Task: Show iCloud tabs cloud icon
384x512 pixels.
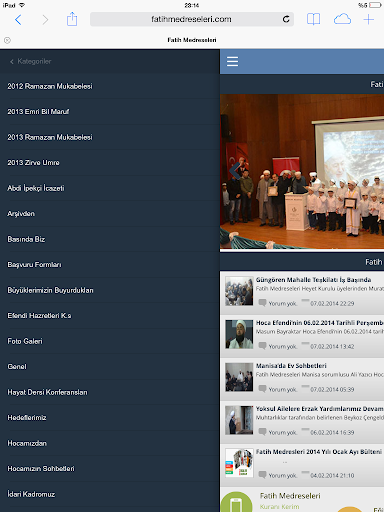Action: click(342, 19)
